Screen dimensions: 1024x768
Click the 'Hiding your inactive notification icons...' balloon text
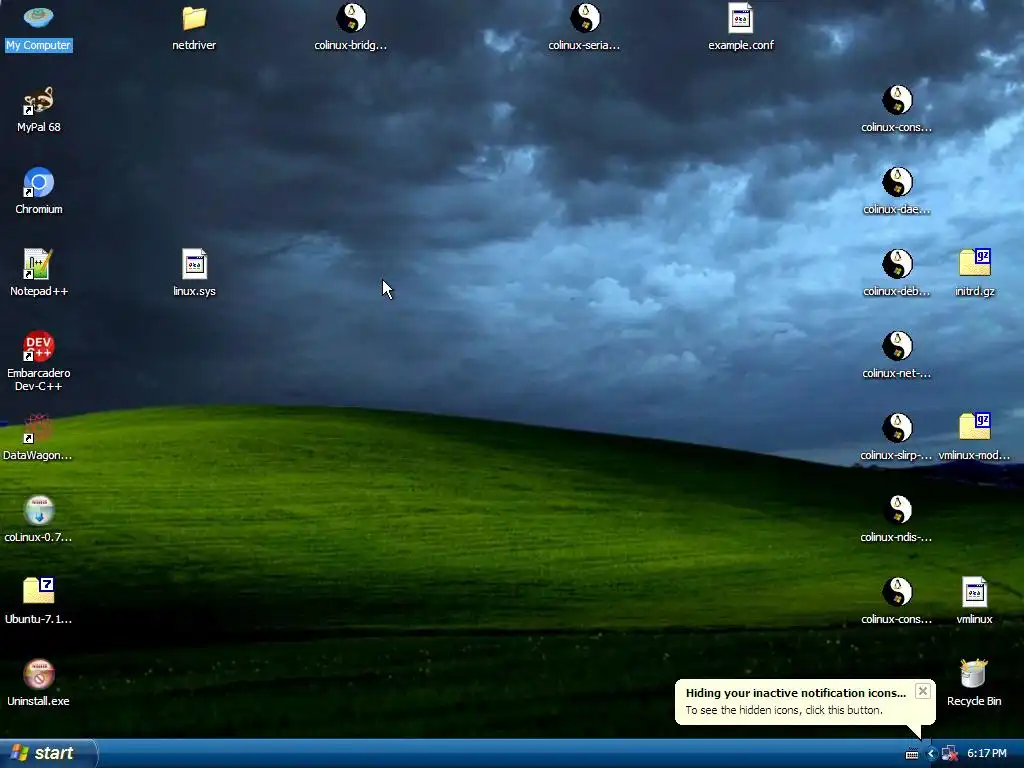(795, 694)
